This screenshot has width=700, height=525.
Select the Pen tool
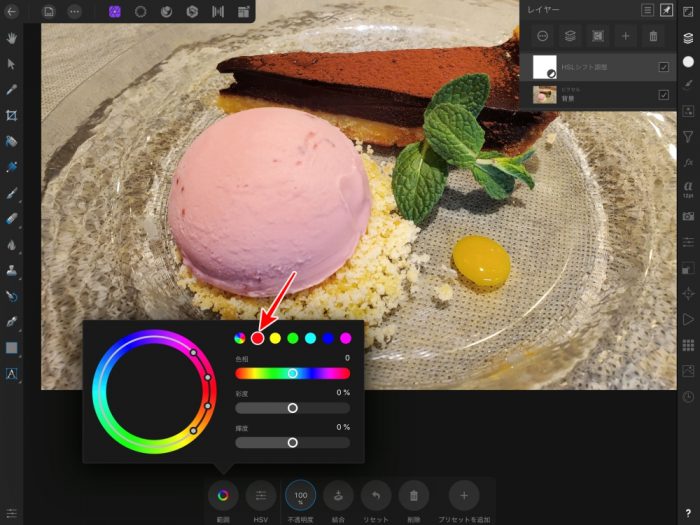12,322
